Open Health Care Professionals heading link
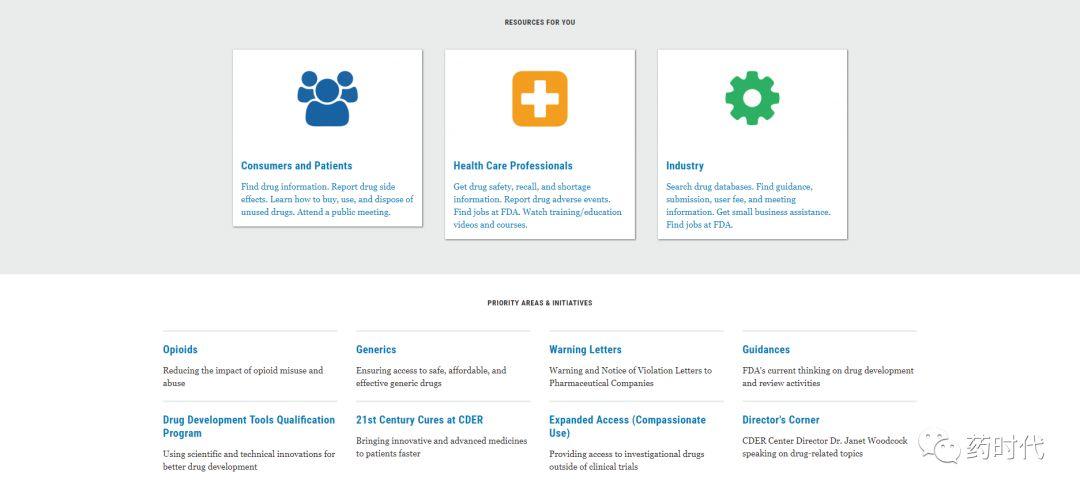The image size is (1080, 495). 512,166
